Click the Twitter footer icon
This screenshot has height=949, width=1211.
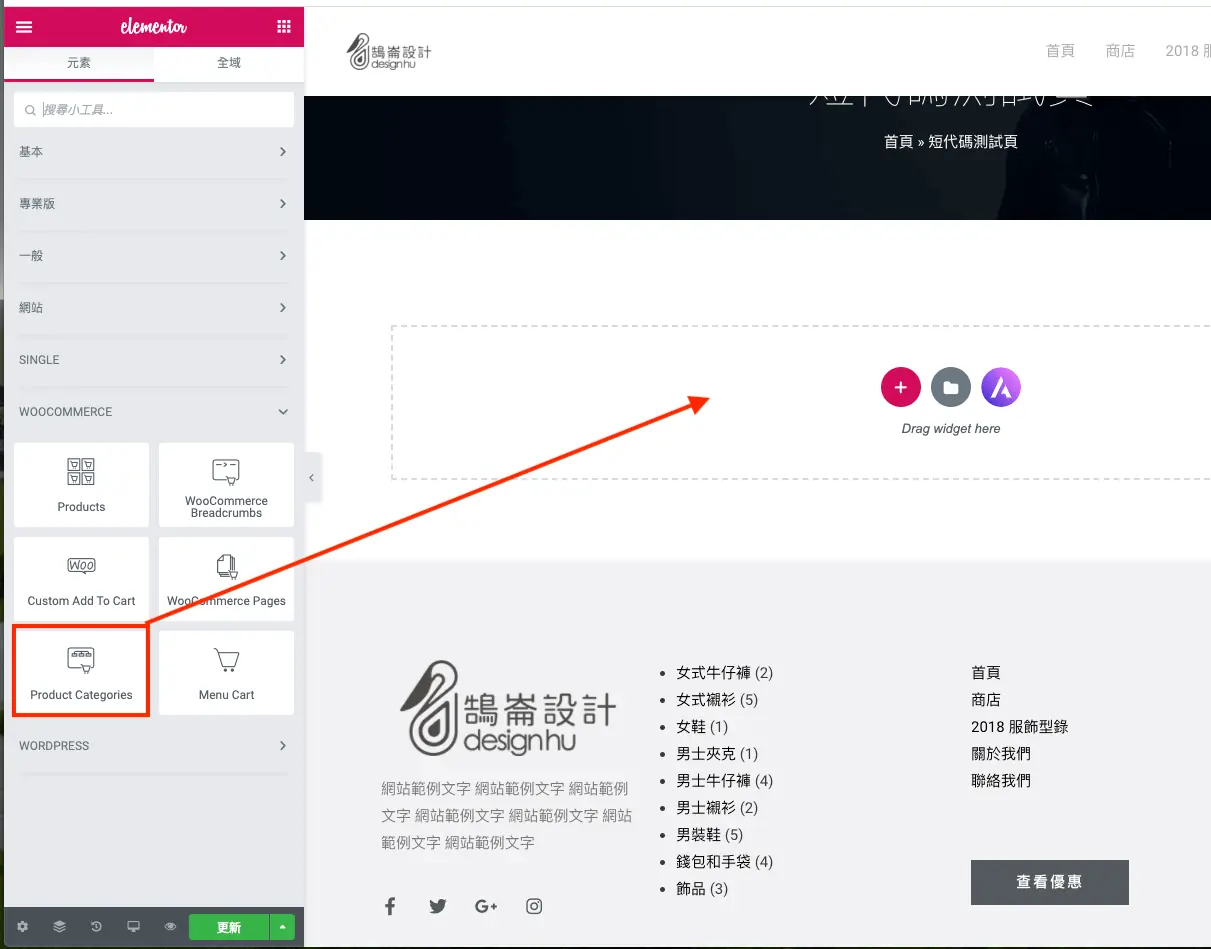coord(438,906)
